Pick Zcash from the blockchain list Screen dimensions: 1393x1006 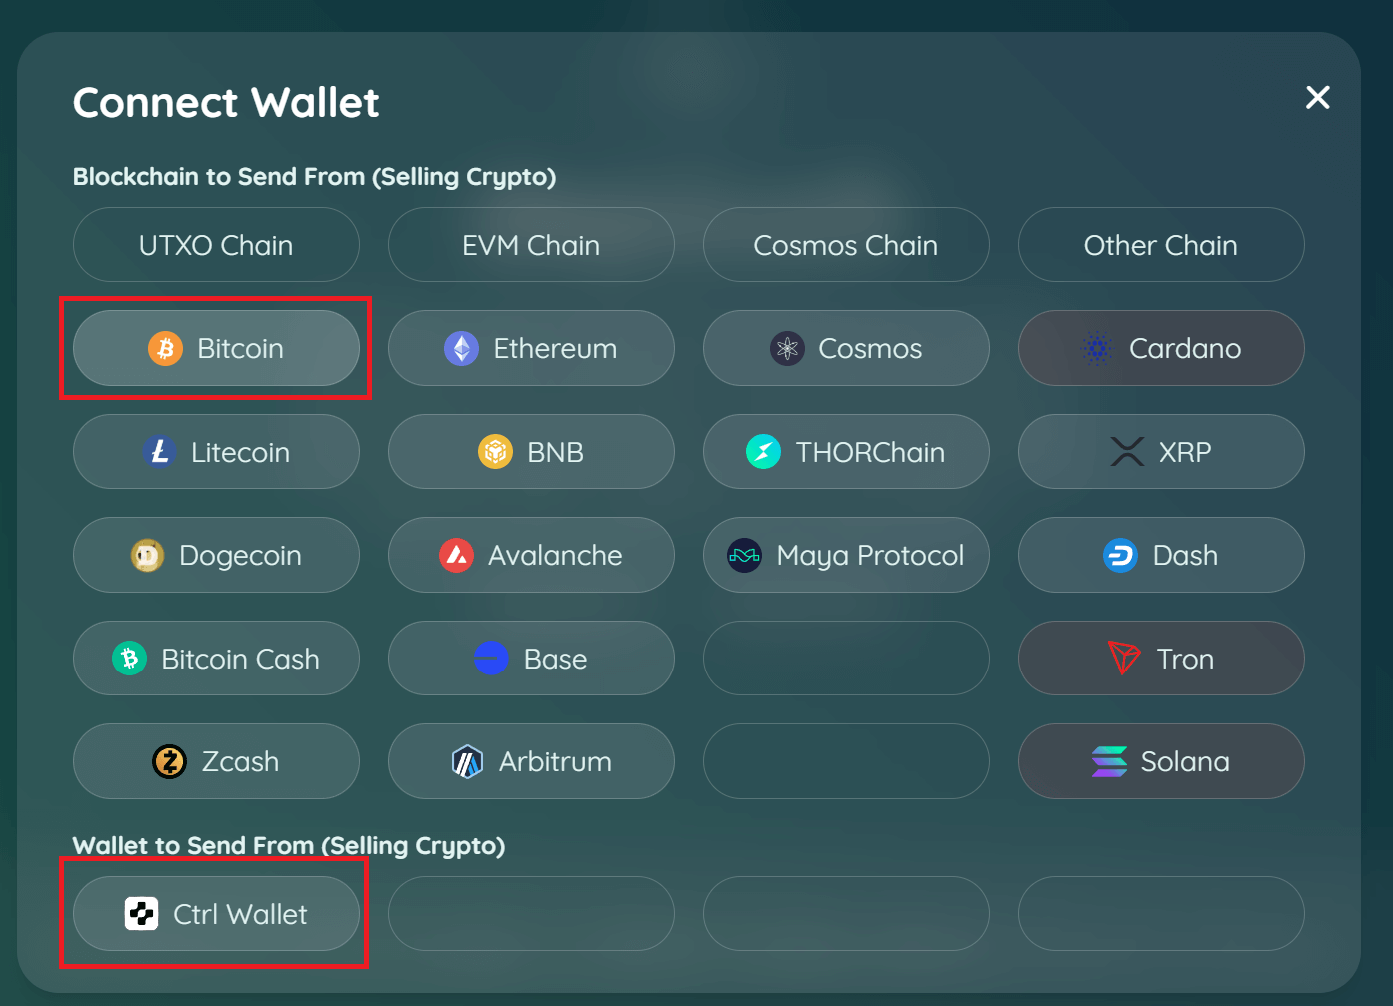216,762
